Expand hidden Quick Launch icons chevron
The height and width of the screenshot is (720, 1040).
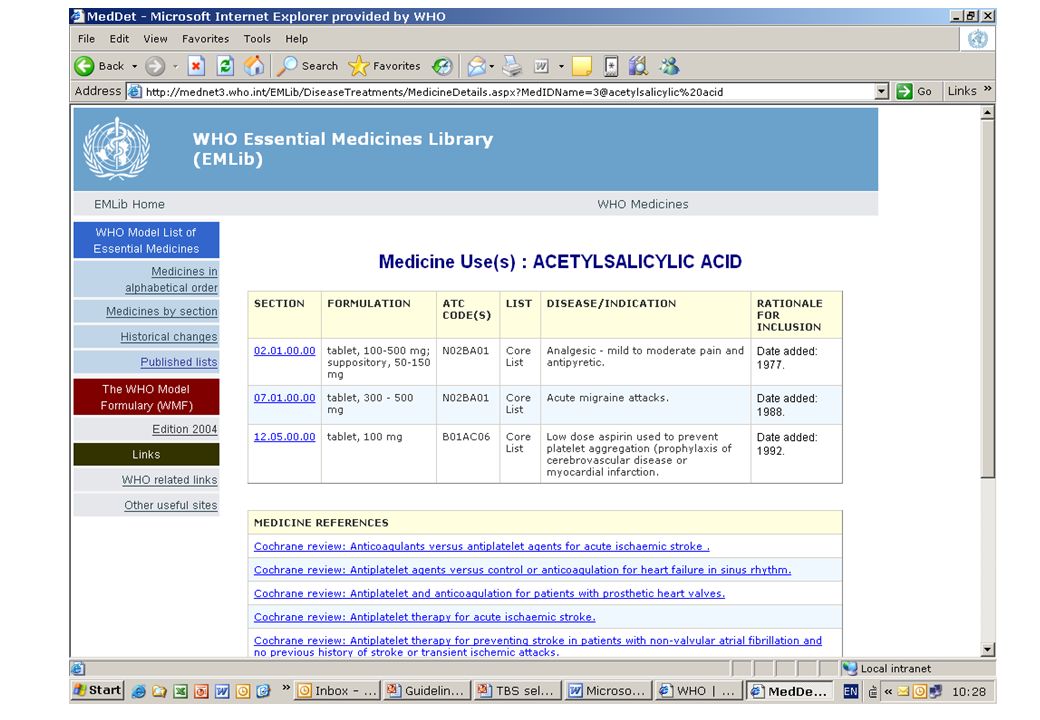coord(286,688)
